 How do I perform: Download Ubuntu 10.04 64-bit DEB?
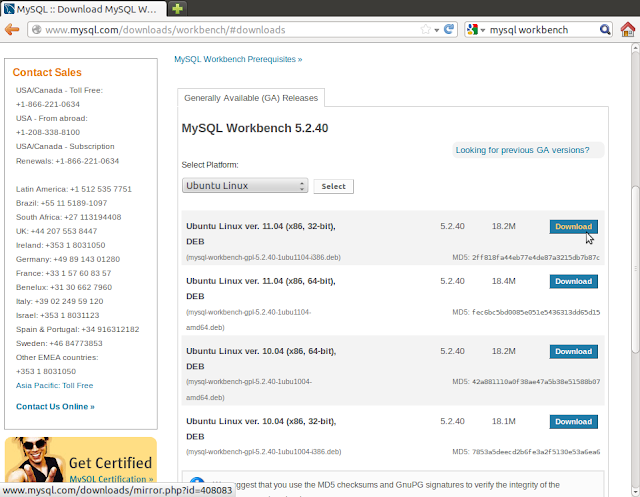click(x=573, y=351)
